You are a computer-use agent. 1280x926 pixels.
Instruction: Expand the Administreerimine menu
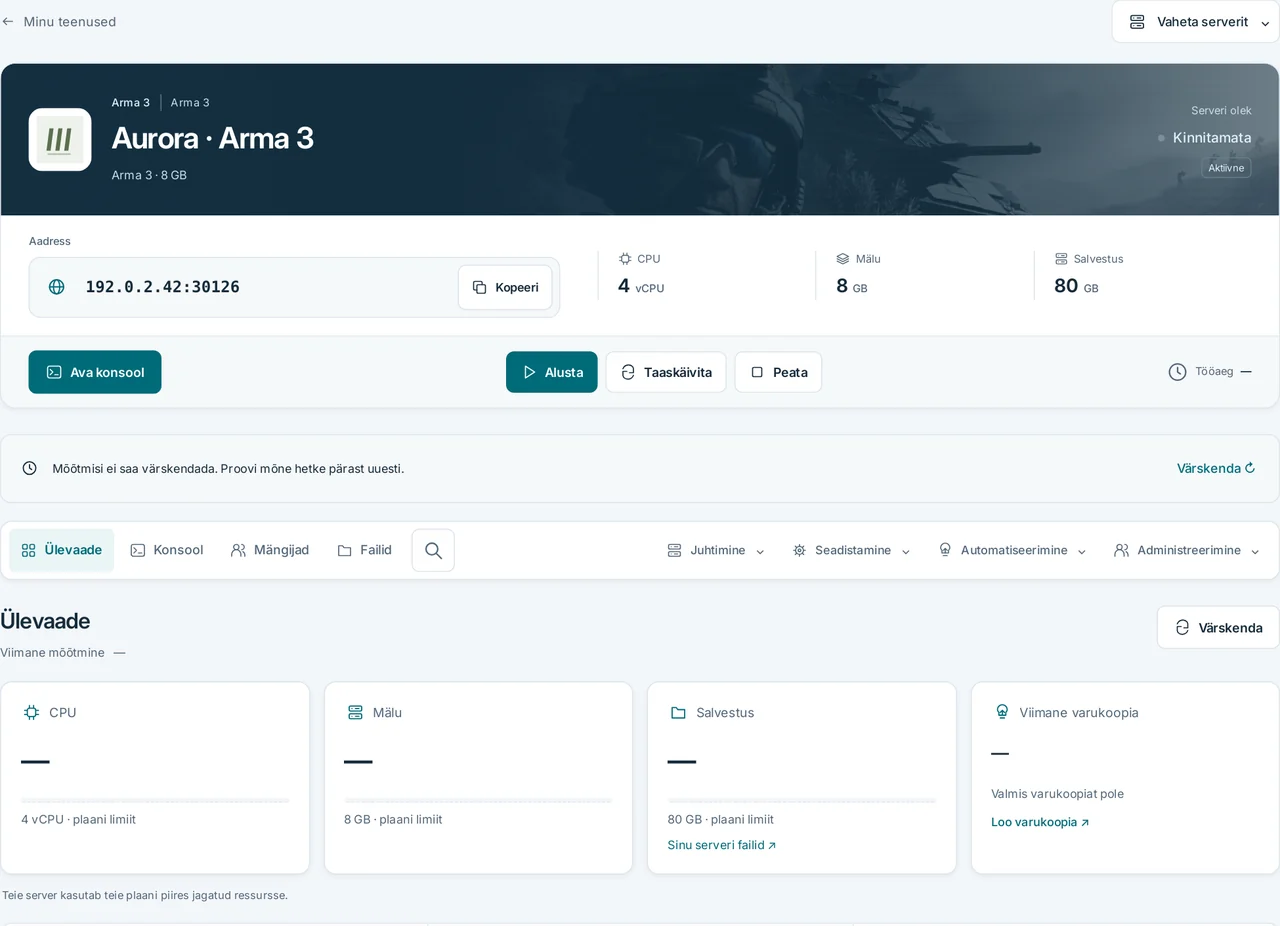point(1187,550)
